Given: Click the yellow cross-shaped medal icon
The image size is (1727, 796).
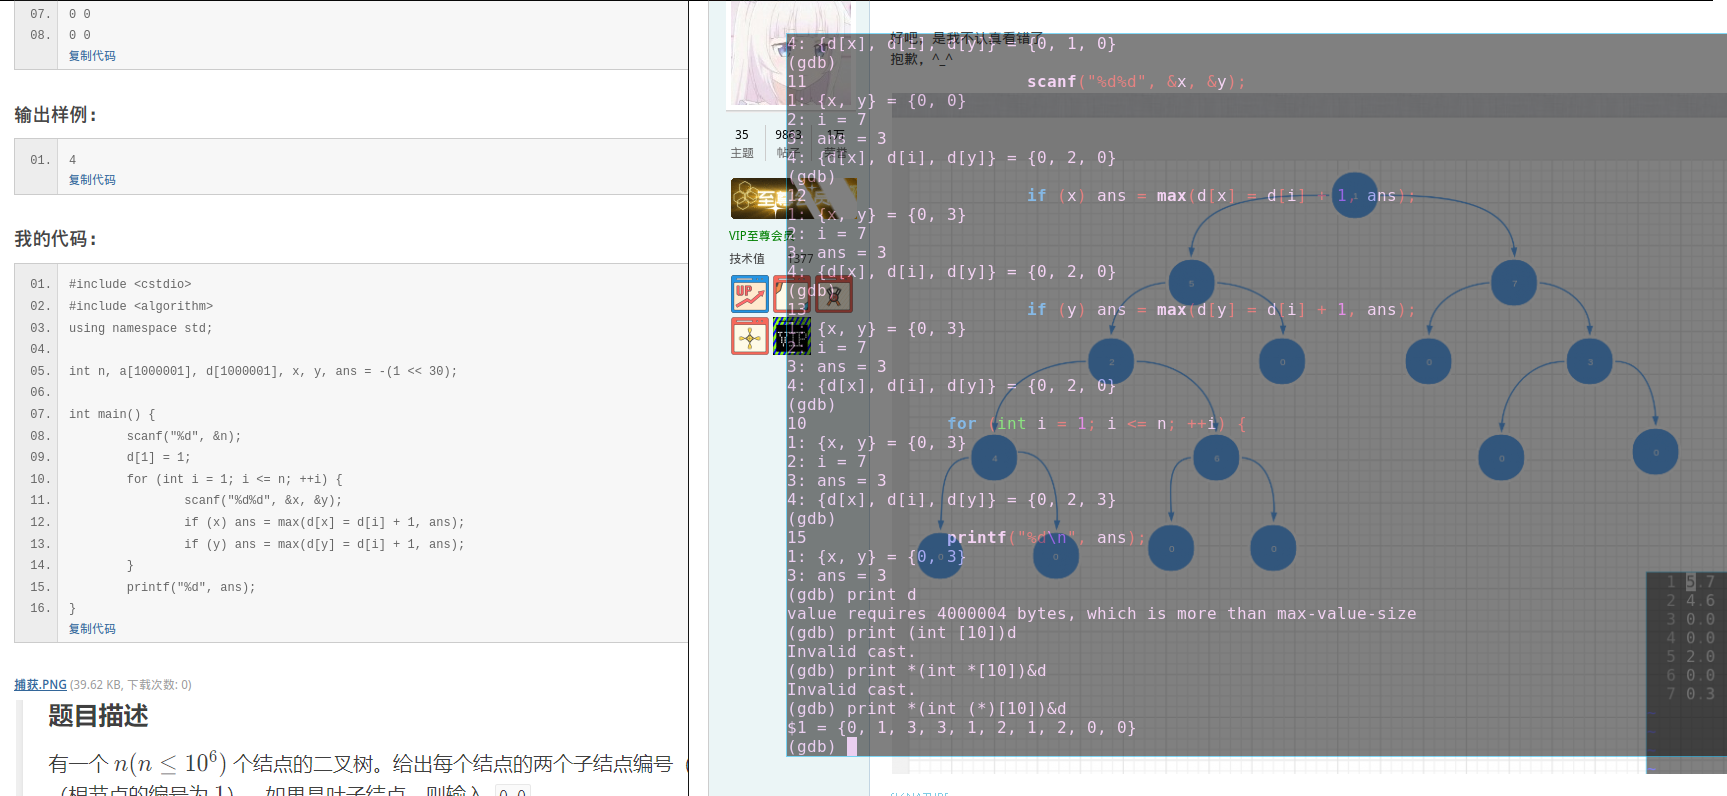Looking at the screenshot, I should click(750, 336).
